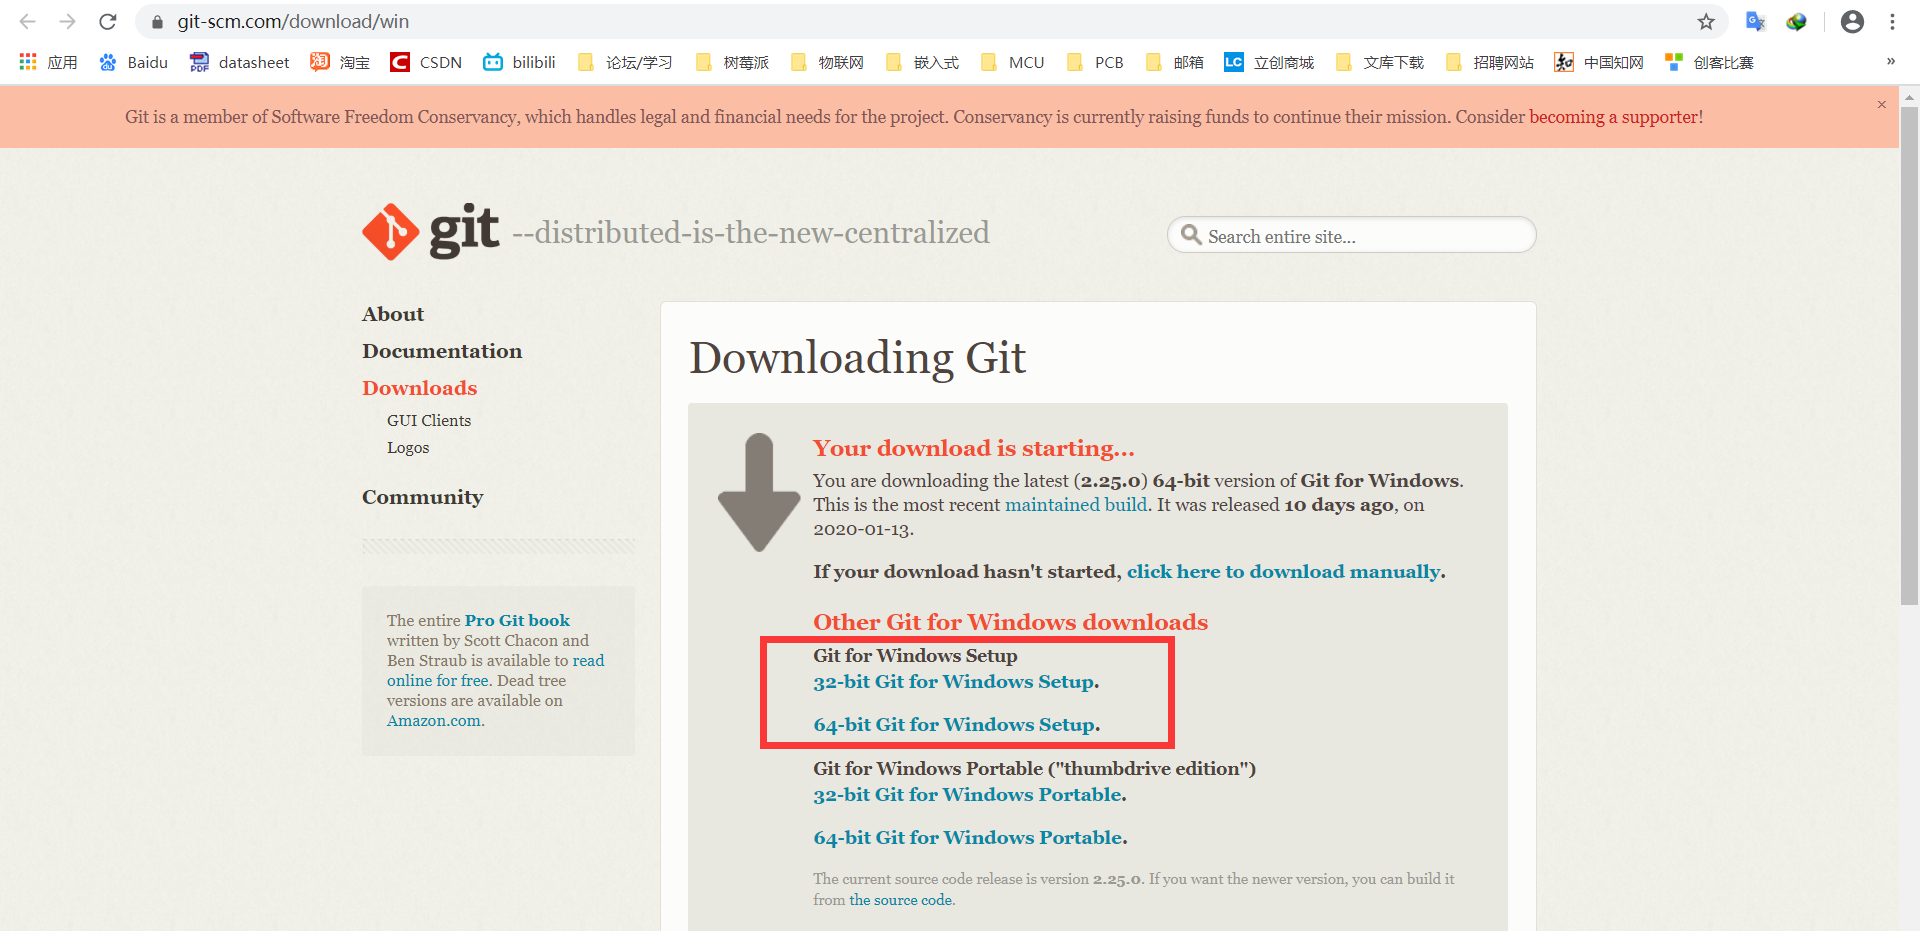Open the Community section
The width and height of the screenshot is (1920, 931).
423,497
